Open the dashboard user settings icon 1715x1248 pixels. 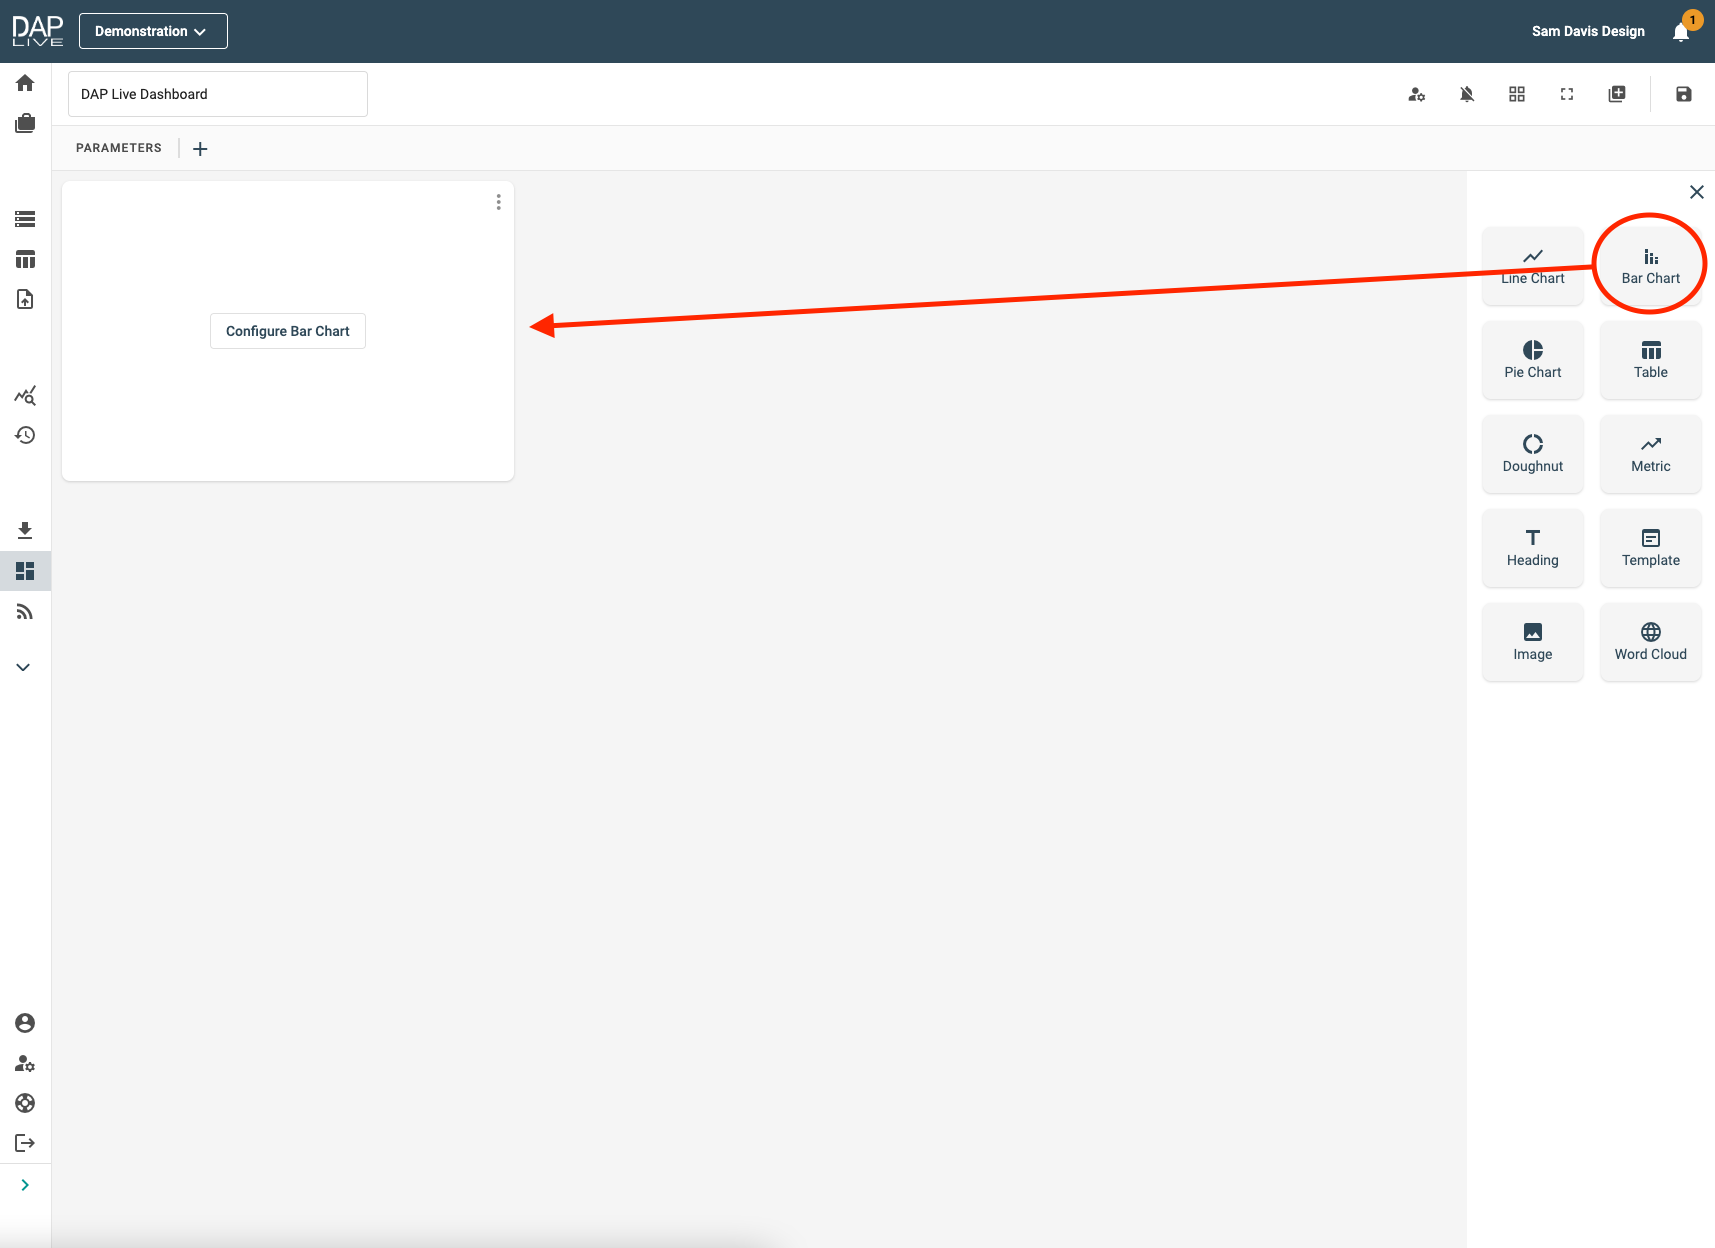[1417, 94]
